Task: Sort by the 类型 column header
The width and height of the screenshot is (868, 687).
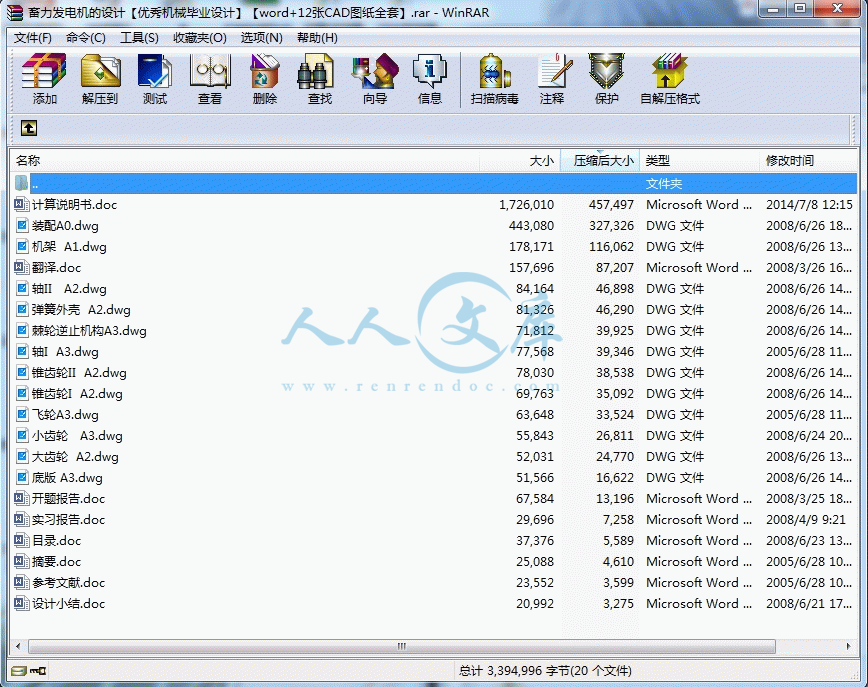Action: [700, 161]
